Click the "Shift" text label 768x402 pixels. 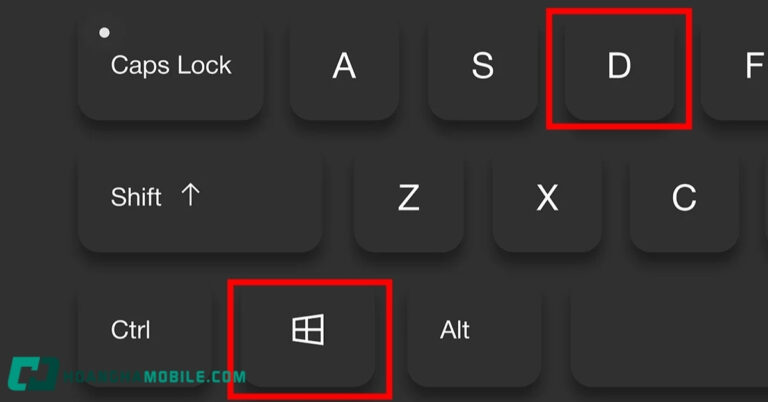(x=136, y=197)
